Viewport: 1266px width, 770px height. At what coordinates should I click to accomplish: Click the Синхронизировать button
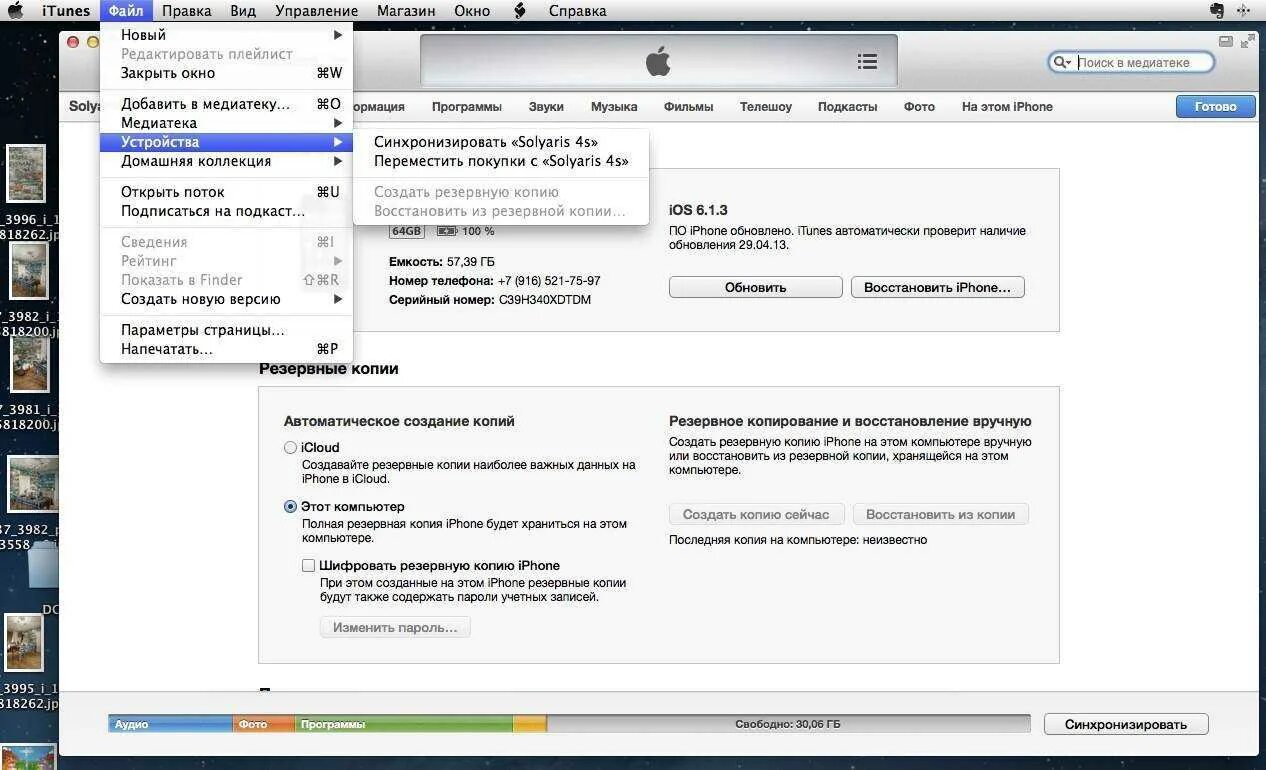(1126, 724)
